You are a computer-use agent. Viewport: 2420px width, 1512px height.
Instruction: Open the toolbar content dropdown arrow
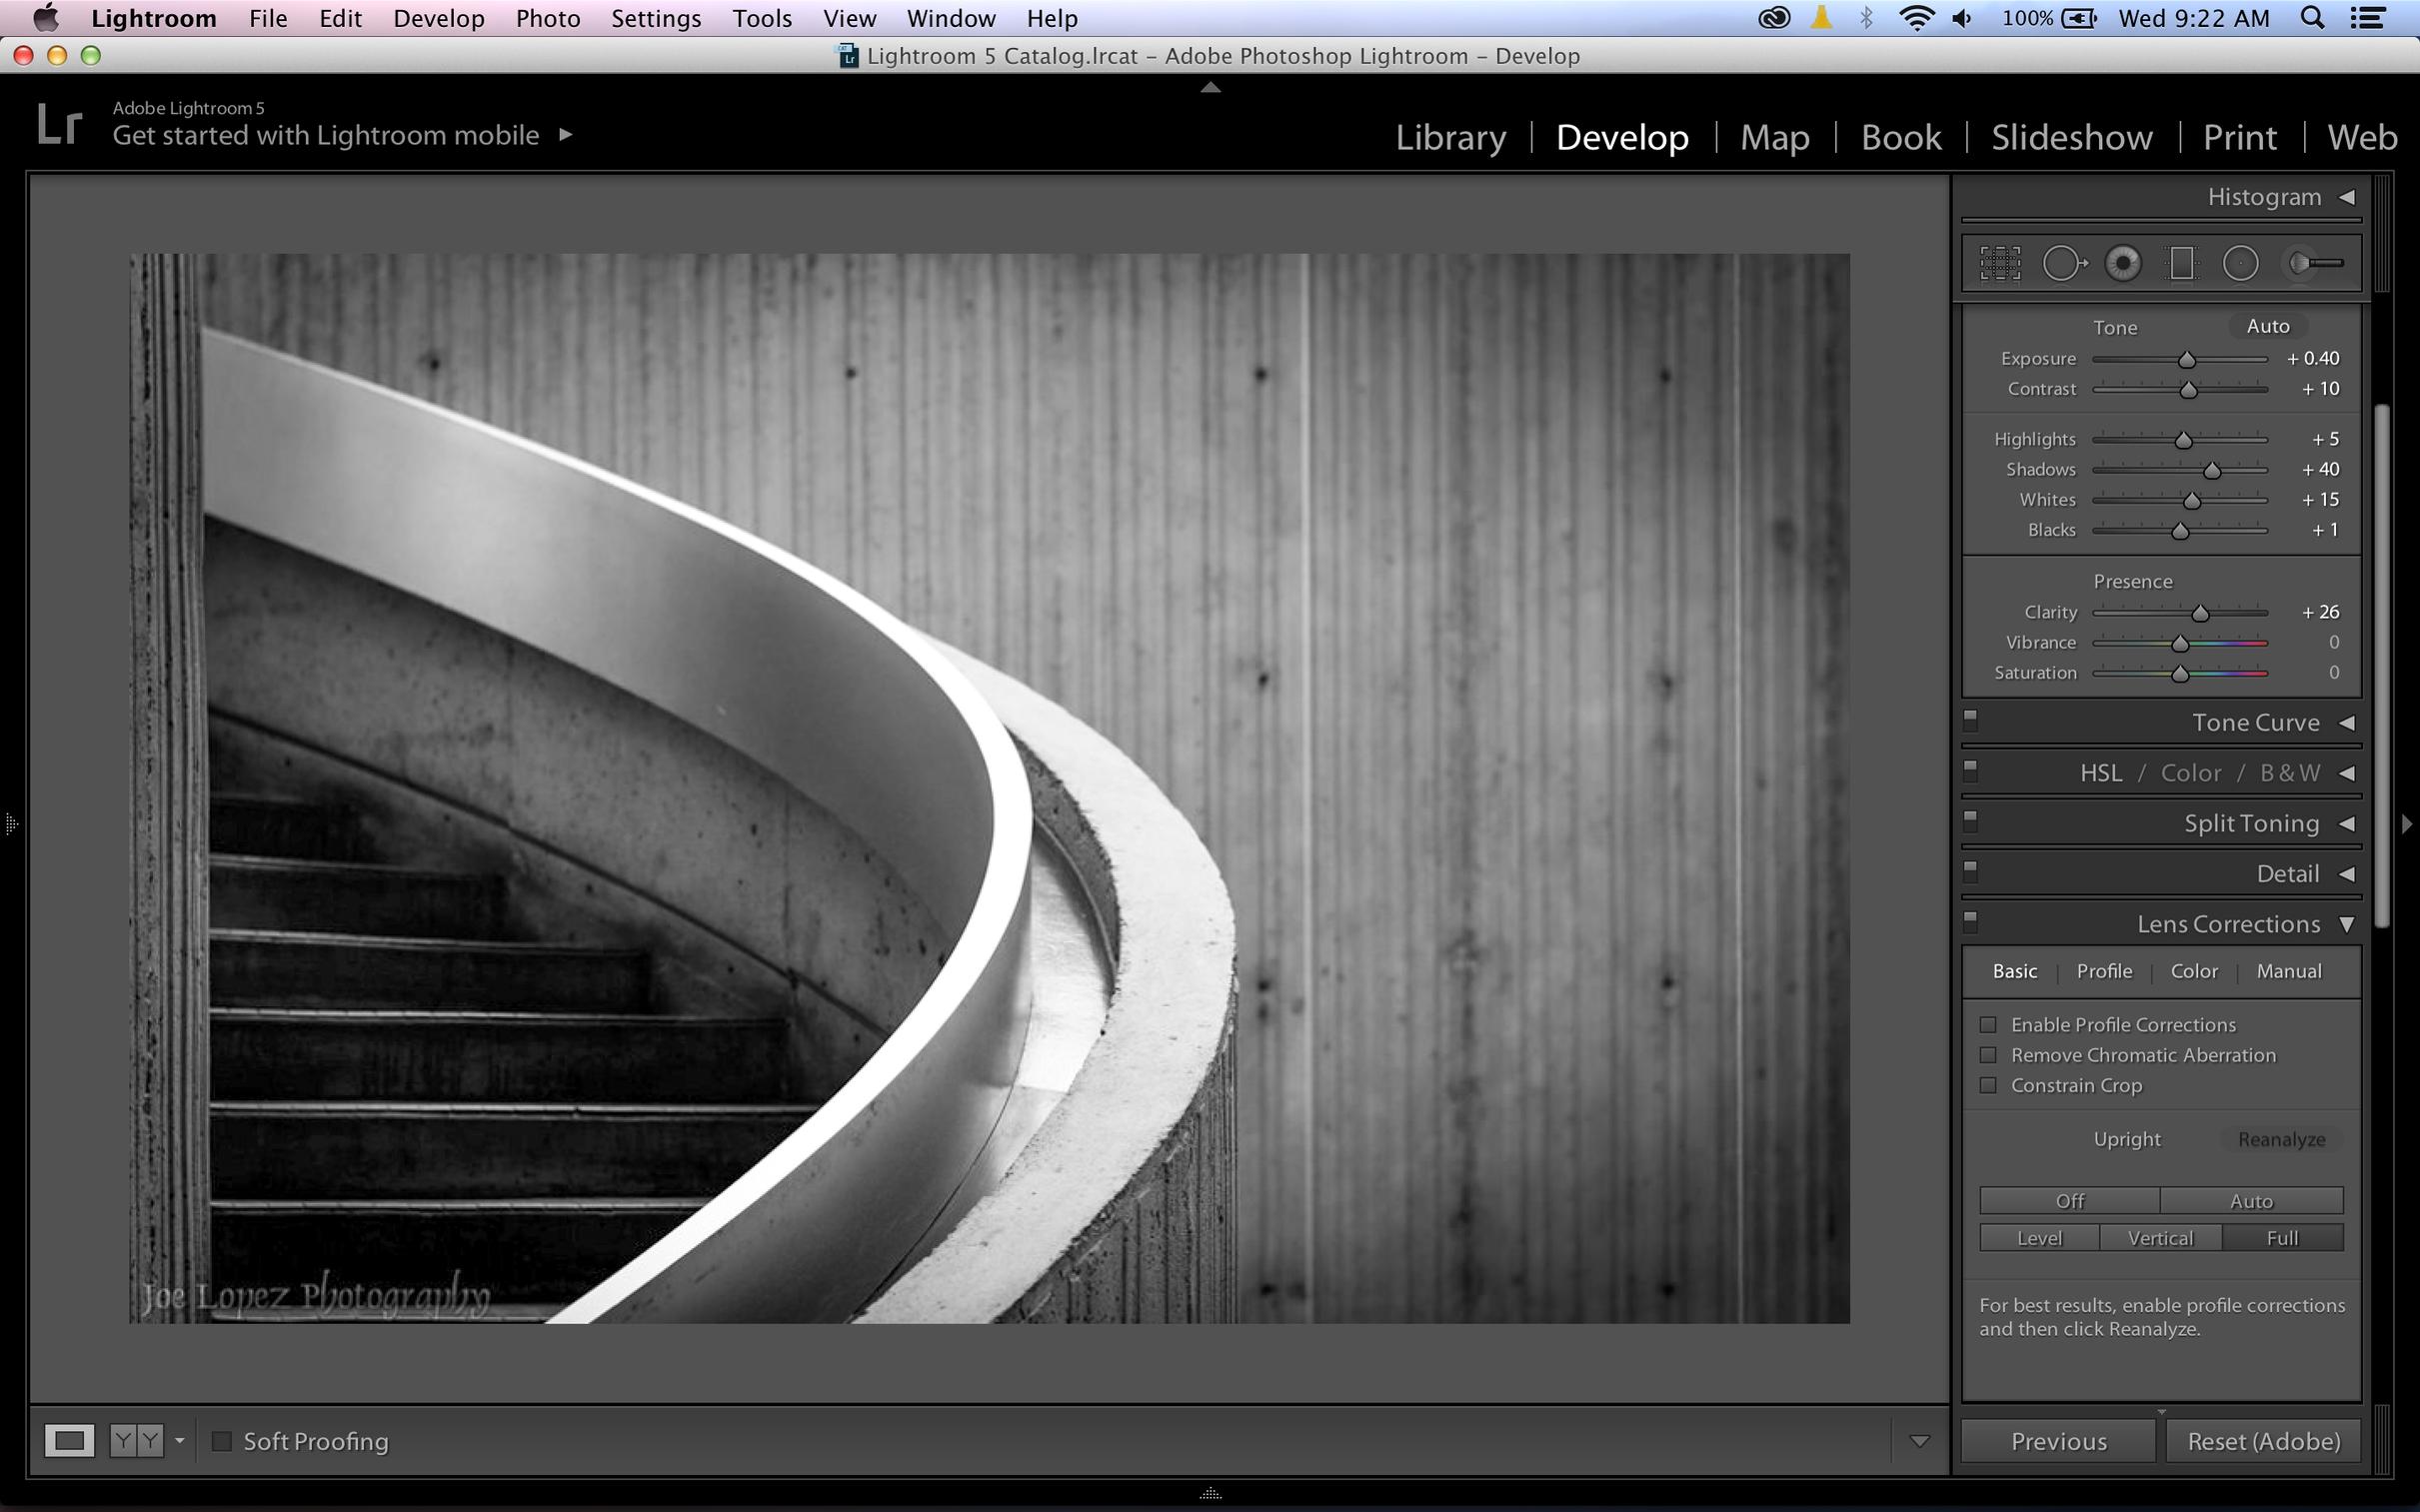coord(1918,1441)
